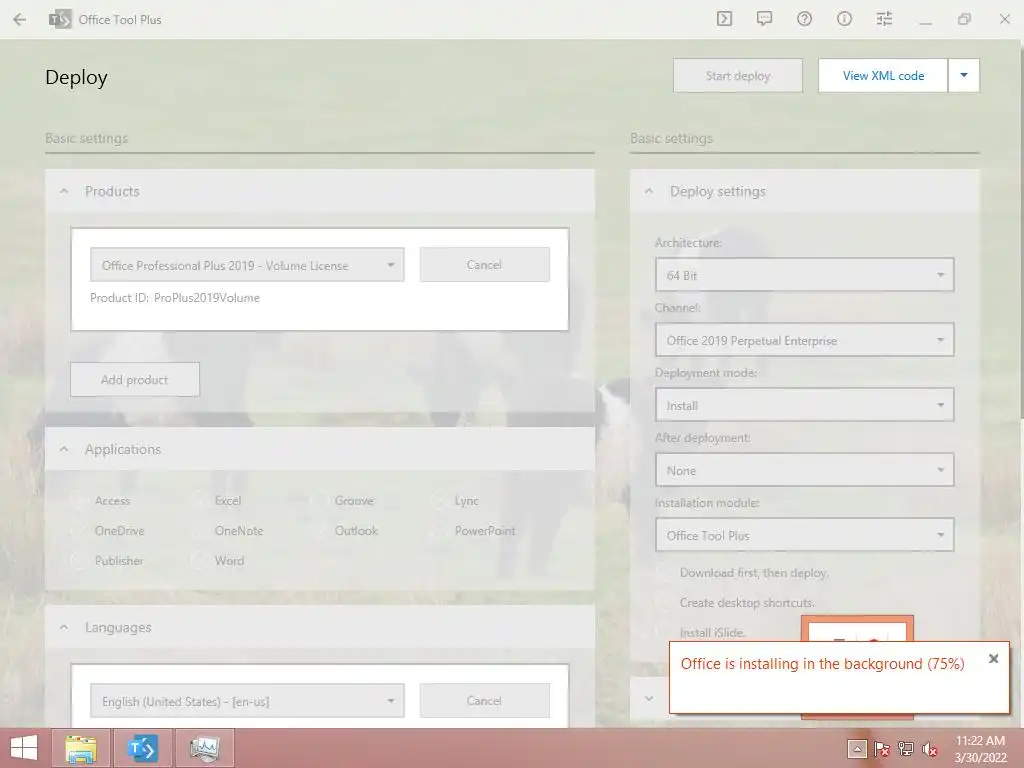Click the View XML code button
Screen dimensions: 1024x768
(x=883, y=76)
